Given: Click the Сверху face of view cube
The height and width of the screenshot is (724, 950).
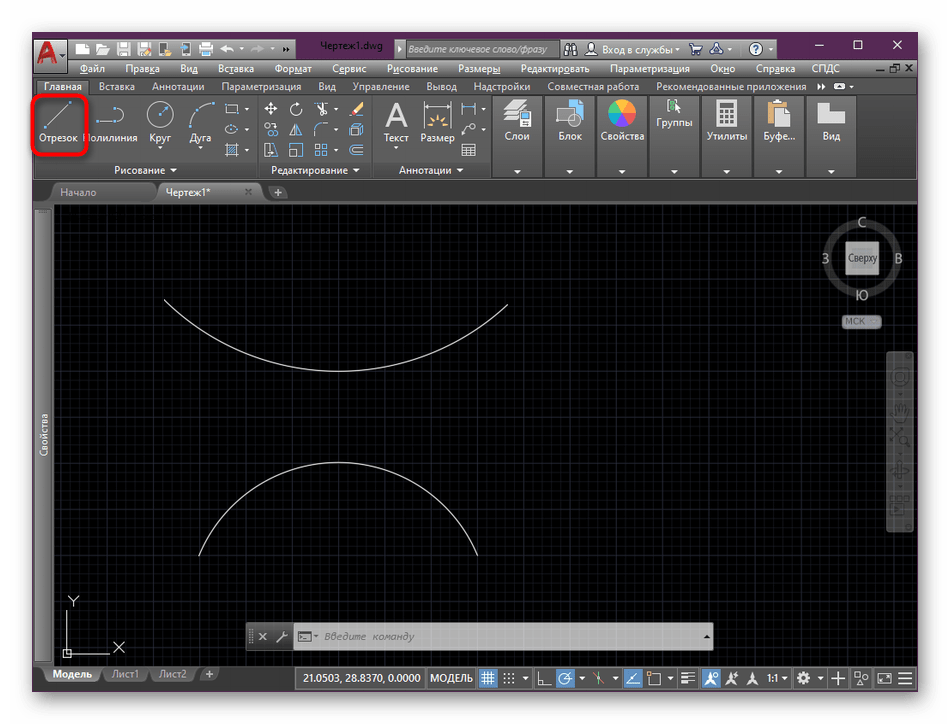Looking at the screenshot, I should (x=862, y=258).
